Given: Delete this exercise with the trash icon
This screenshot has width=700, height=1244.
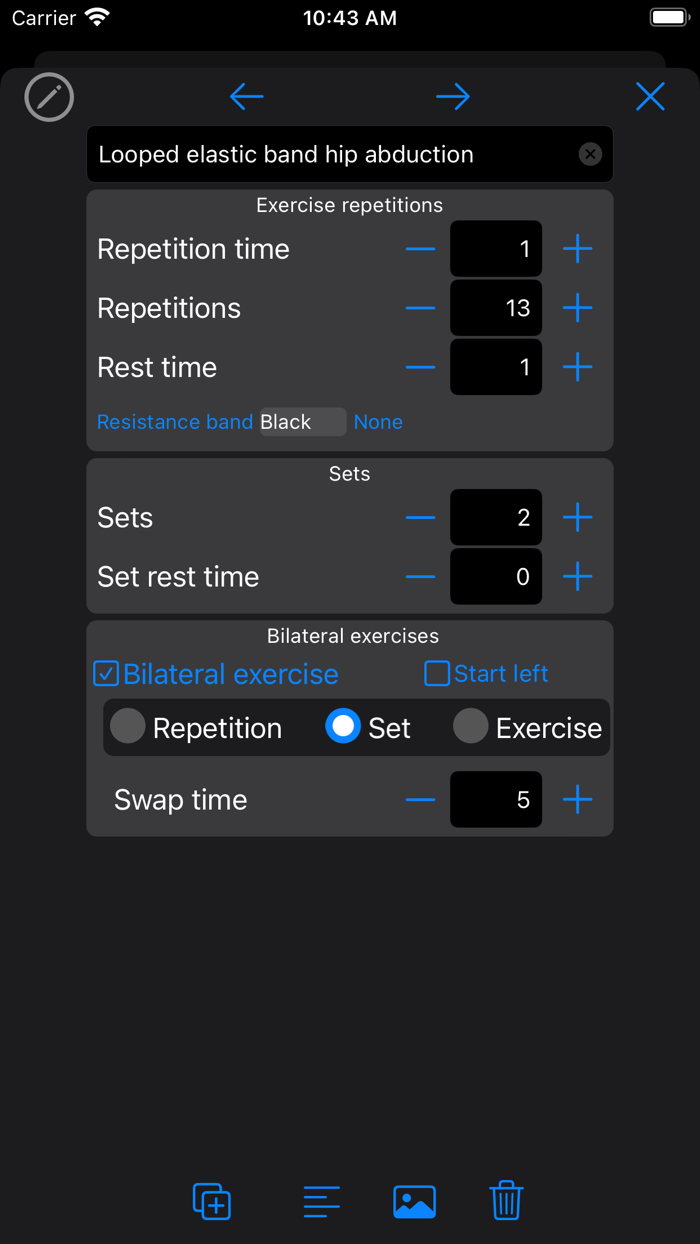Looking at the screenshot, I should click(x=506, y=1201).
